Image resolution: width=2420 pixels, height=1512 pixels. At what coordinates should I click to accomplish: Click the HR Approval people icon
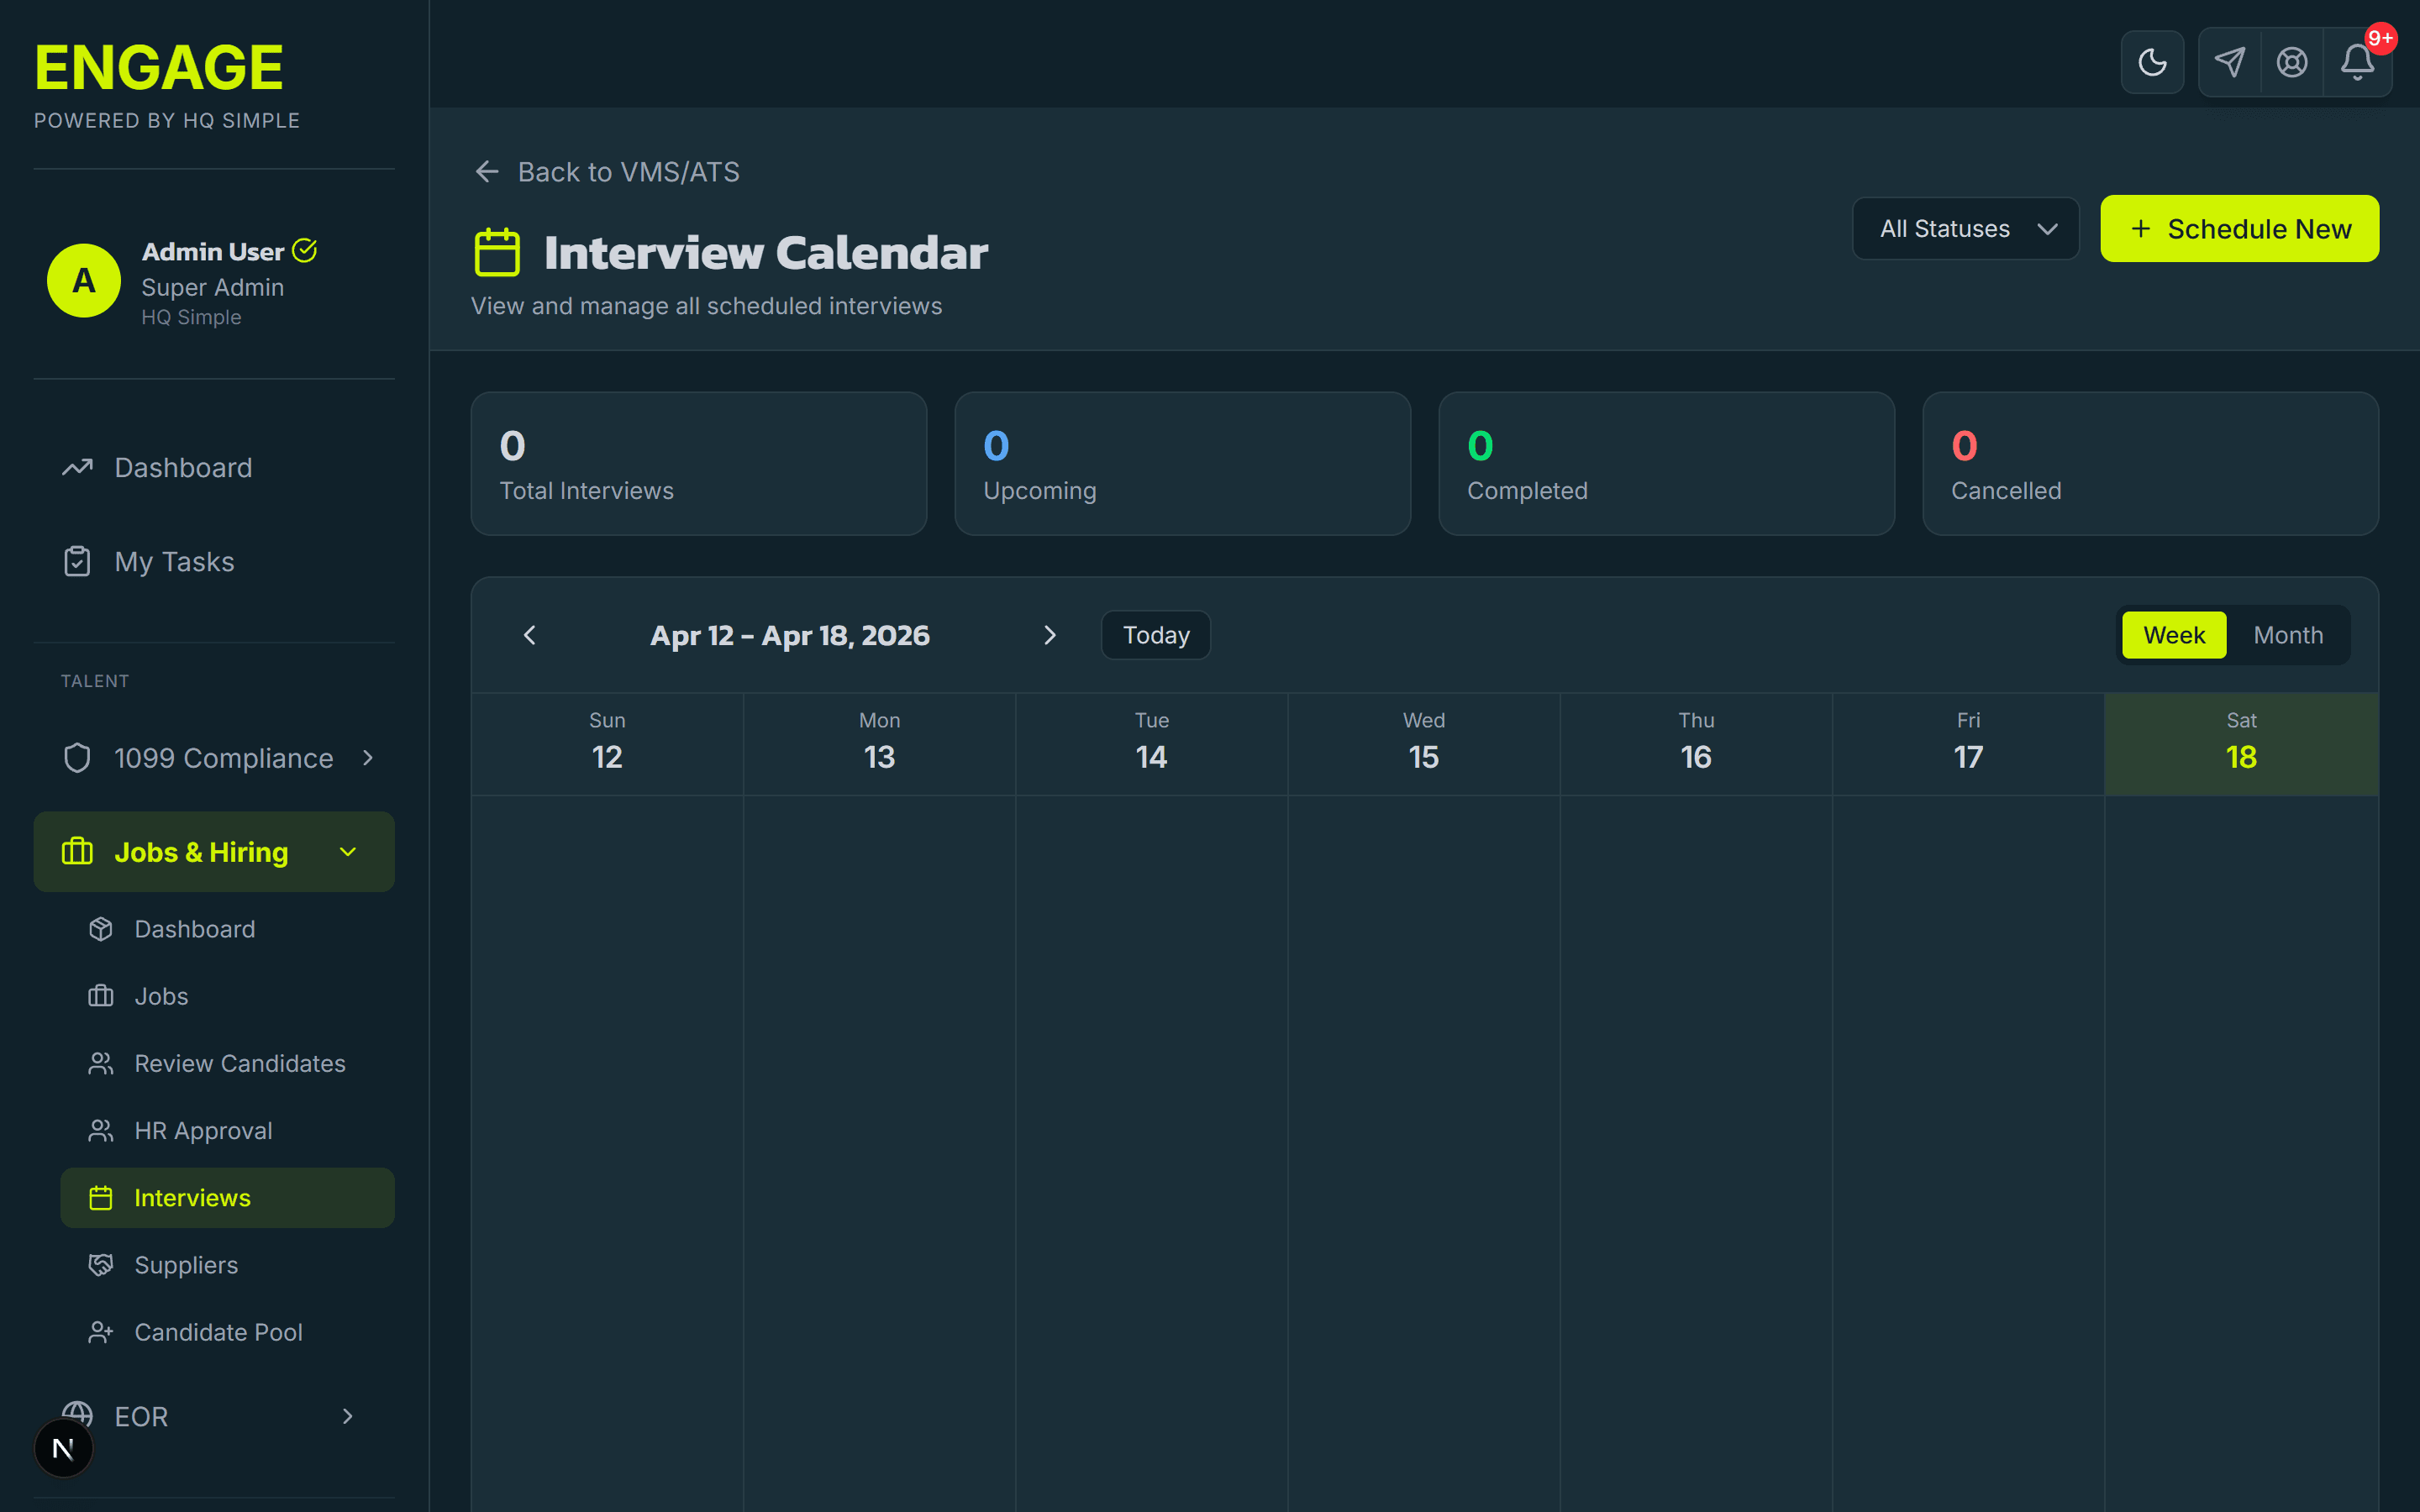pyautogui.click(x=101, y=1130)
